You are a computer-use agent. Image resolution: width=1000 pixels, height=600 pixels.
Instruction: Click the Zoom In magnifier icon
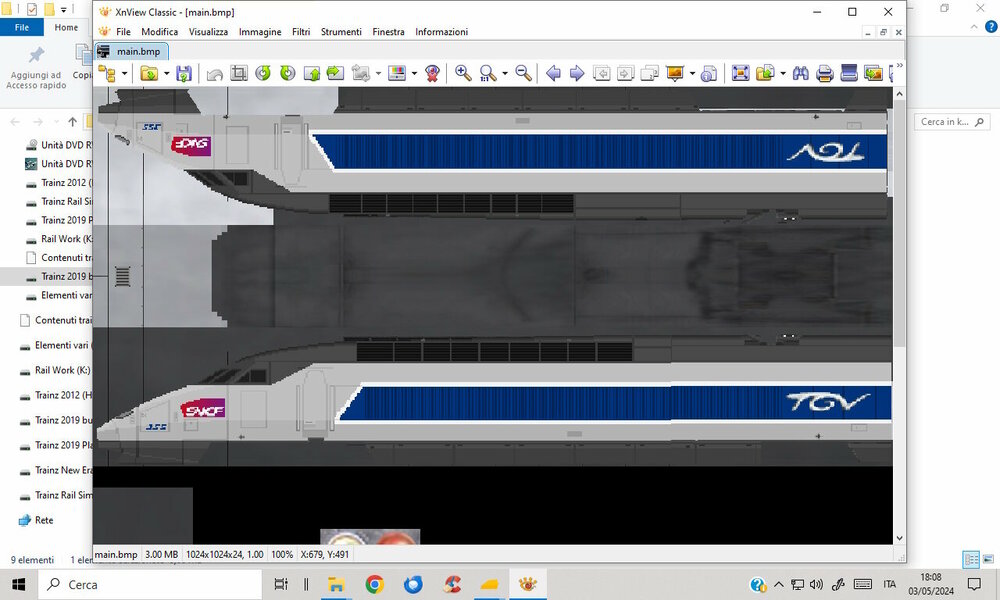464,73
